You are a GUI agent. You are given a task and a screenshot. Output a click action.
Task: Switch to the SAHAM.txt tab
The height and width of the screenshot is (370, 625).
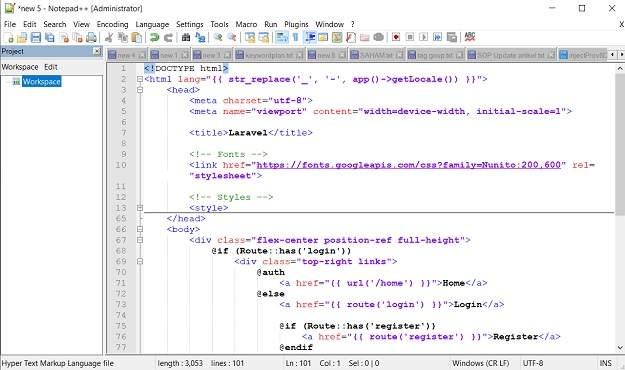[377, 55]
